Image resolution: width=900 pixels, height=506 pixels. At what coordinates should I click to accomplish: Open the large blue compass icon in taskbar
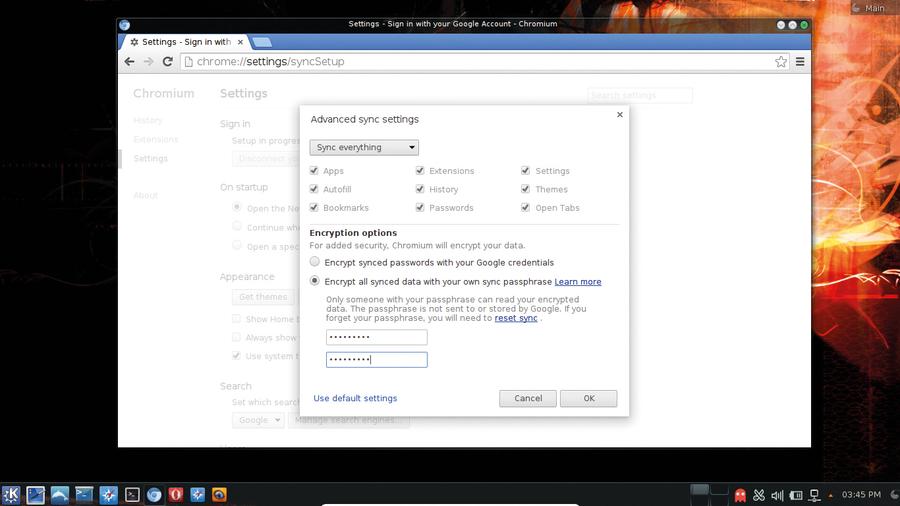point(108,495)
